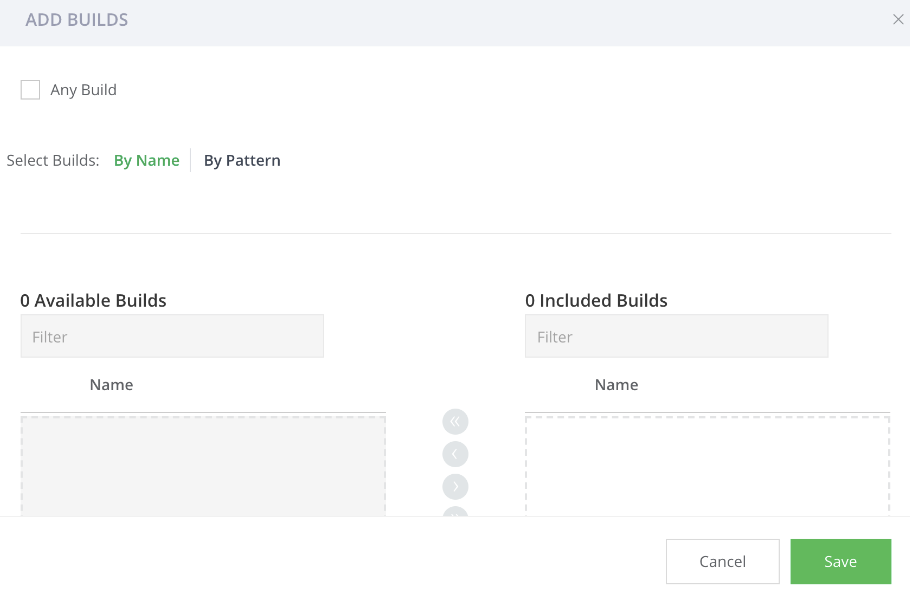The width and height of the screenshot is (910, 603).
Task: Switch to By Name selection
Action: pyautogui.click(x=146, y=160)
